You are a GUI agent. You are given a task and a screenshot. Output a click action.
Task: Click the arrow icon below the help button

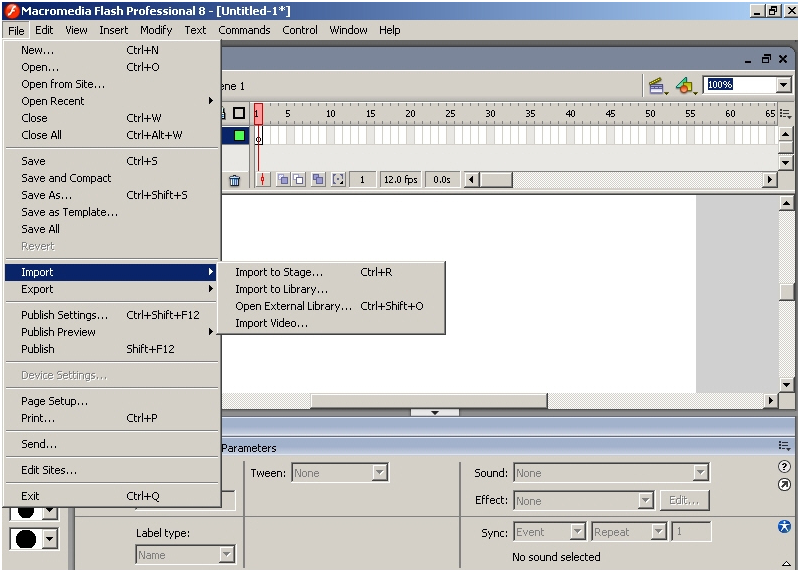tap(784, 485)
